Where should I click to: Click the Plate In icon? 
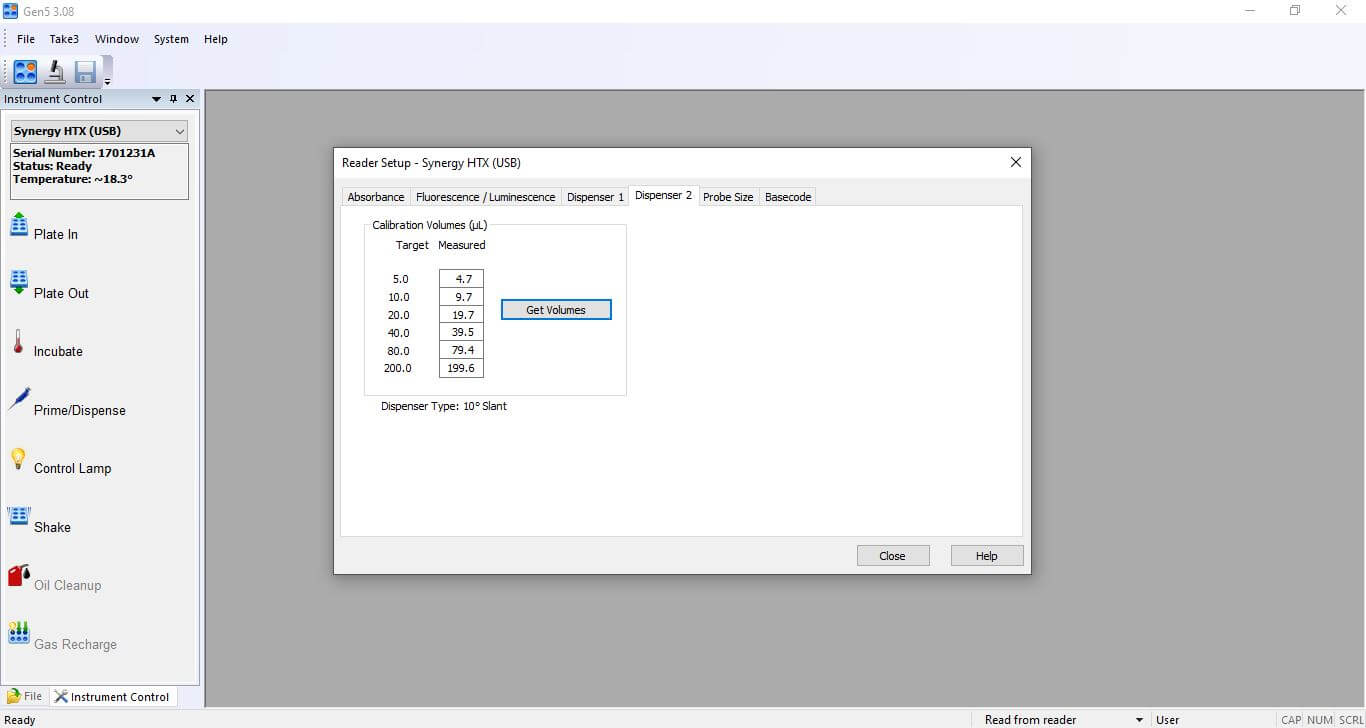(19, 225)
